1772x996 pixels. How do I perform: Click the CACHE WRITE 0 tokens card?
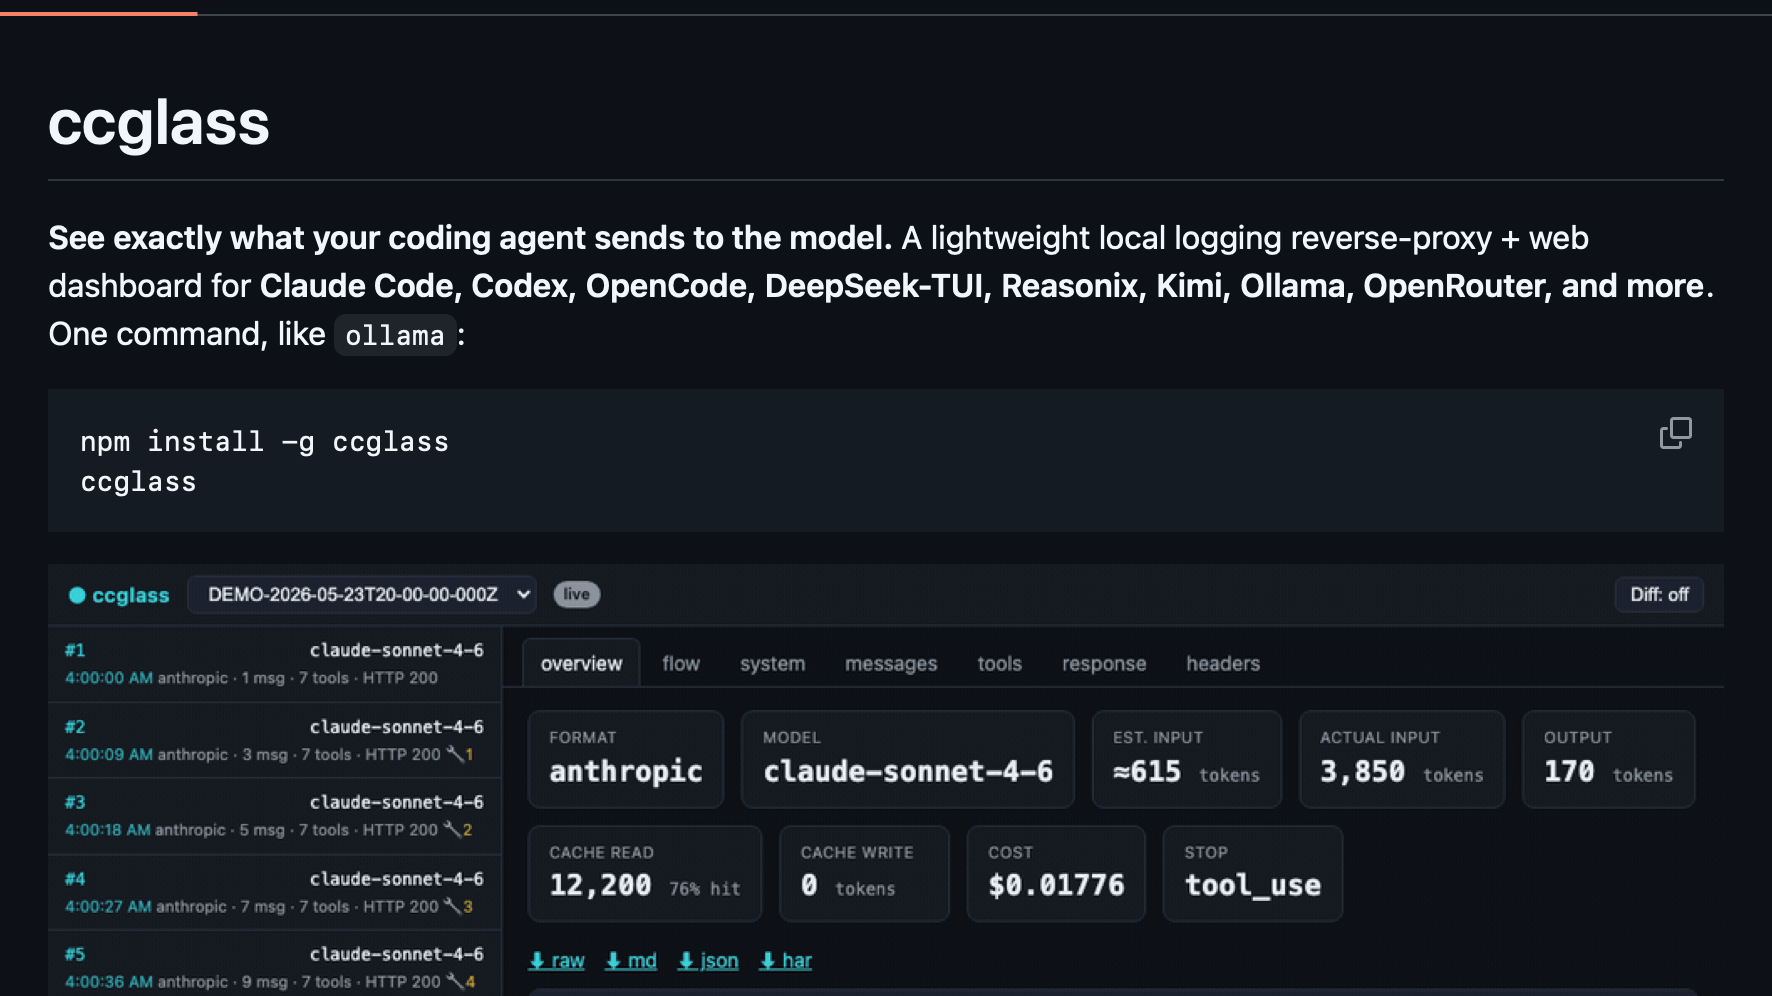(864, 874)
